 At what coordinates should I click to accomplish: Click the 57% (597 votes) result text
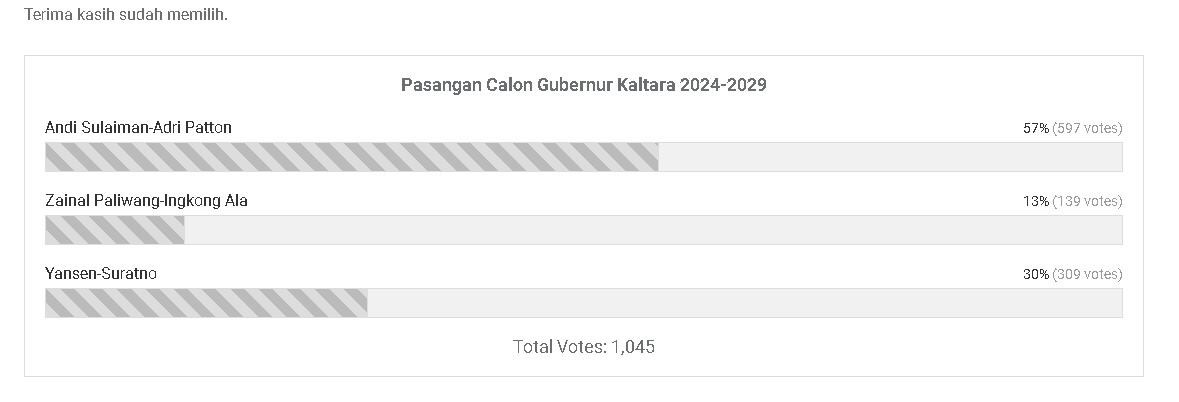click(1072, 128)
